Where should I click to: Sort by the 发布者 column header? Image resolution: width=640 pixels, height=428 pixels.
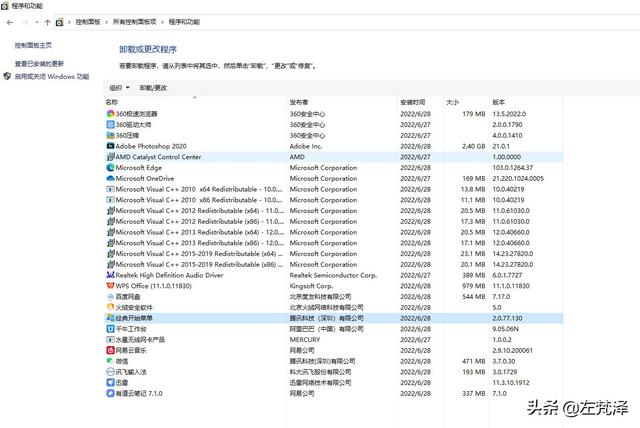[299, 102]
